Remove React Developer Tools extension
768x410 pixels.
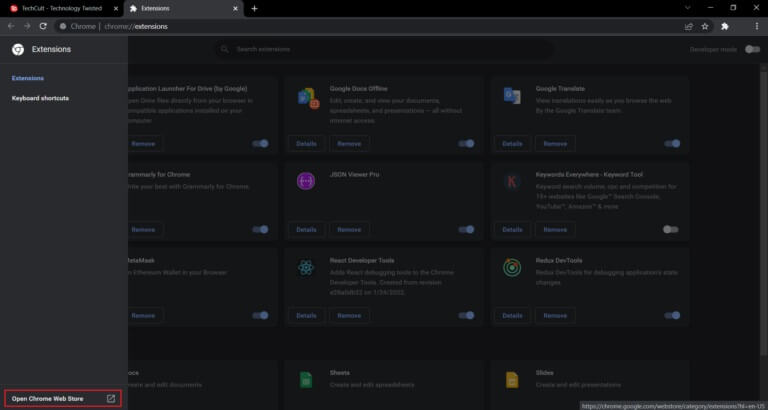pos(349,315)
